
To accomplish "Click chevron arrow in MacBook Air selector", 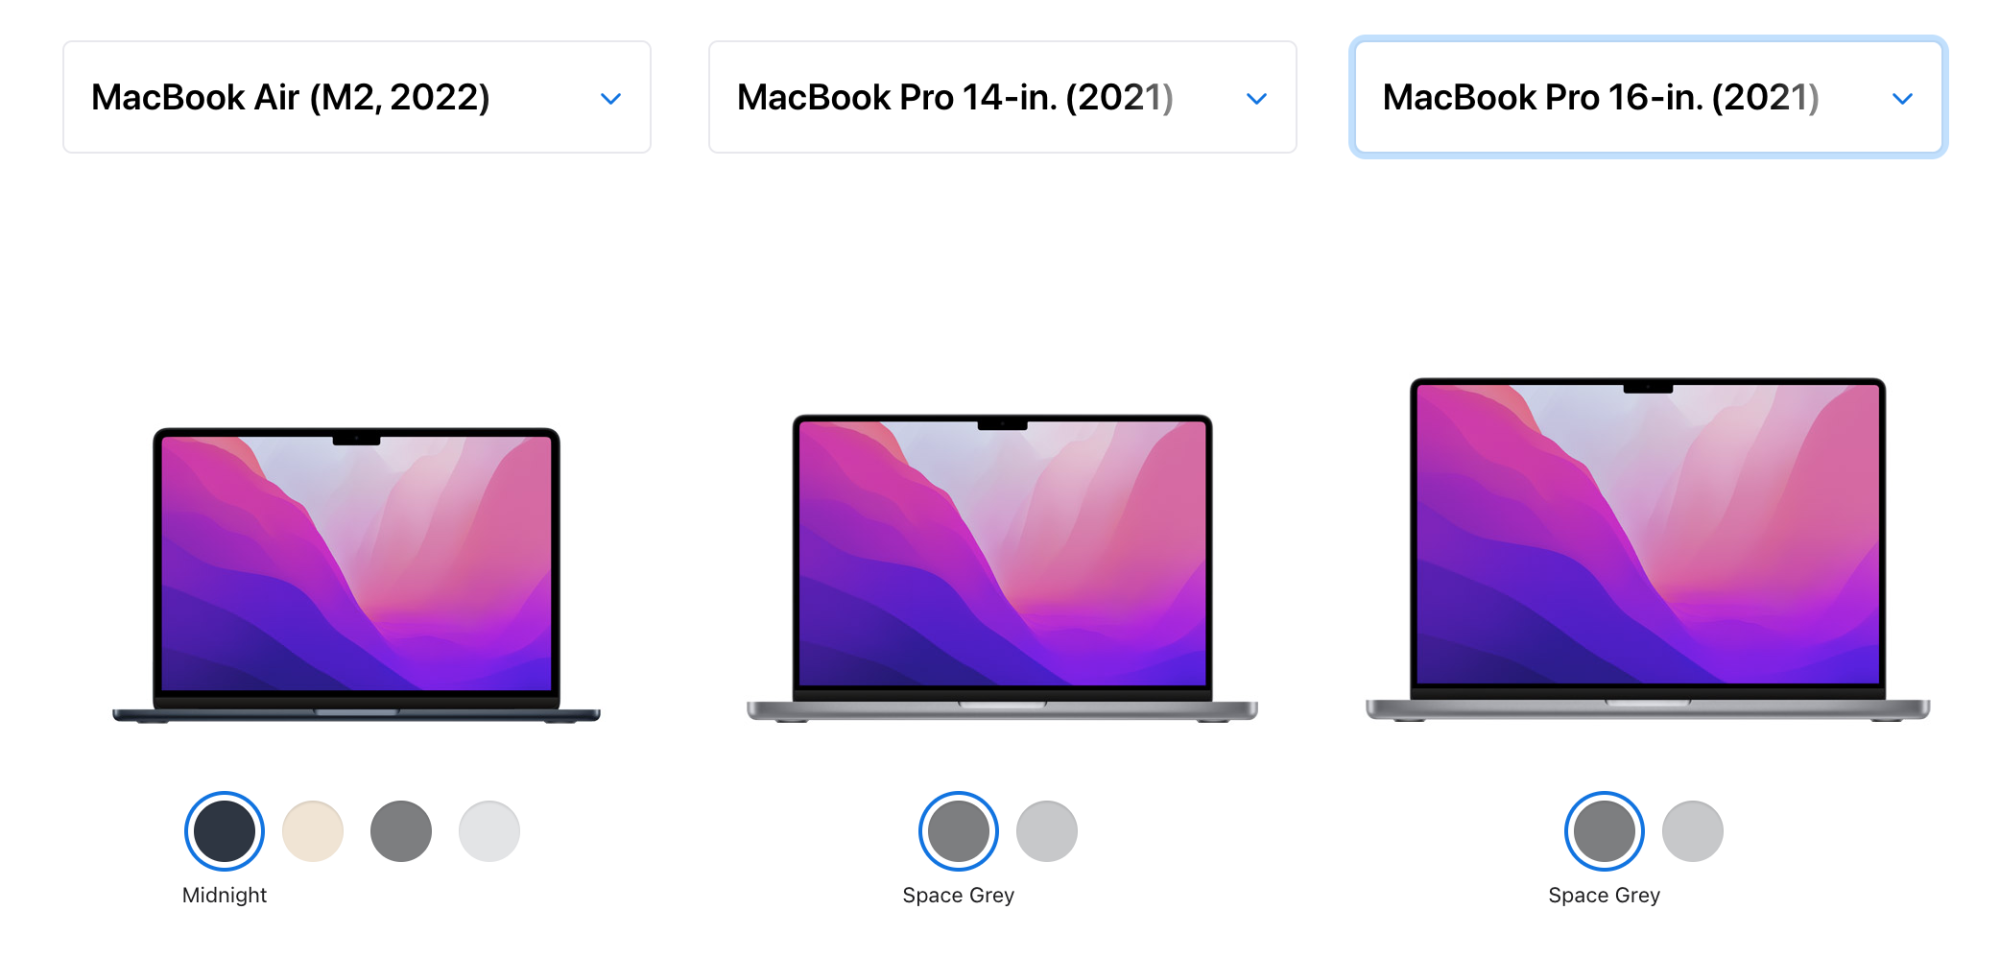I will (x=611, y=98).
